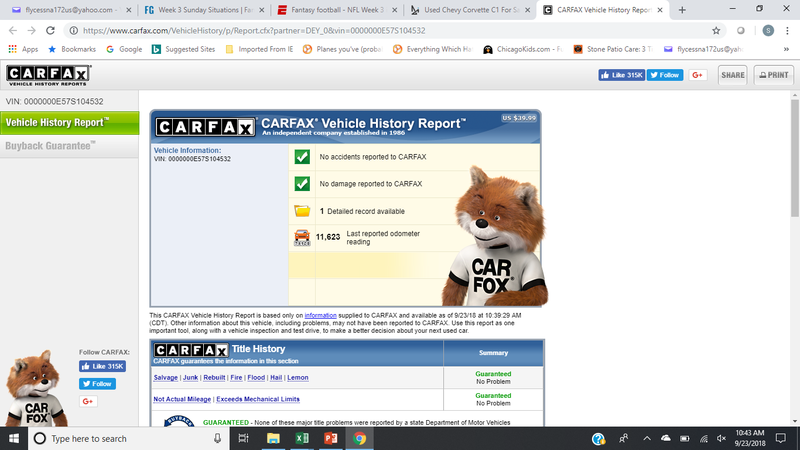Open the Not Actual Mileage link
800x450 pixels.
click(182, 399)
